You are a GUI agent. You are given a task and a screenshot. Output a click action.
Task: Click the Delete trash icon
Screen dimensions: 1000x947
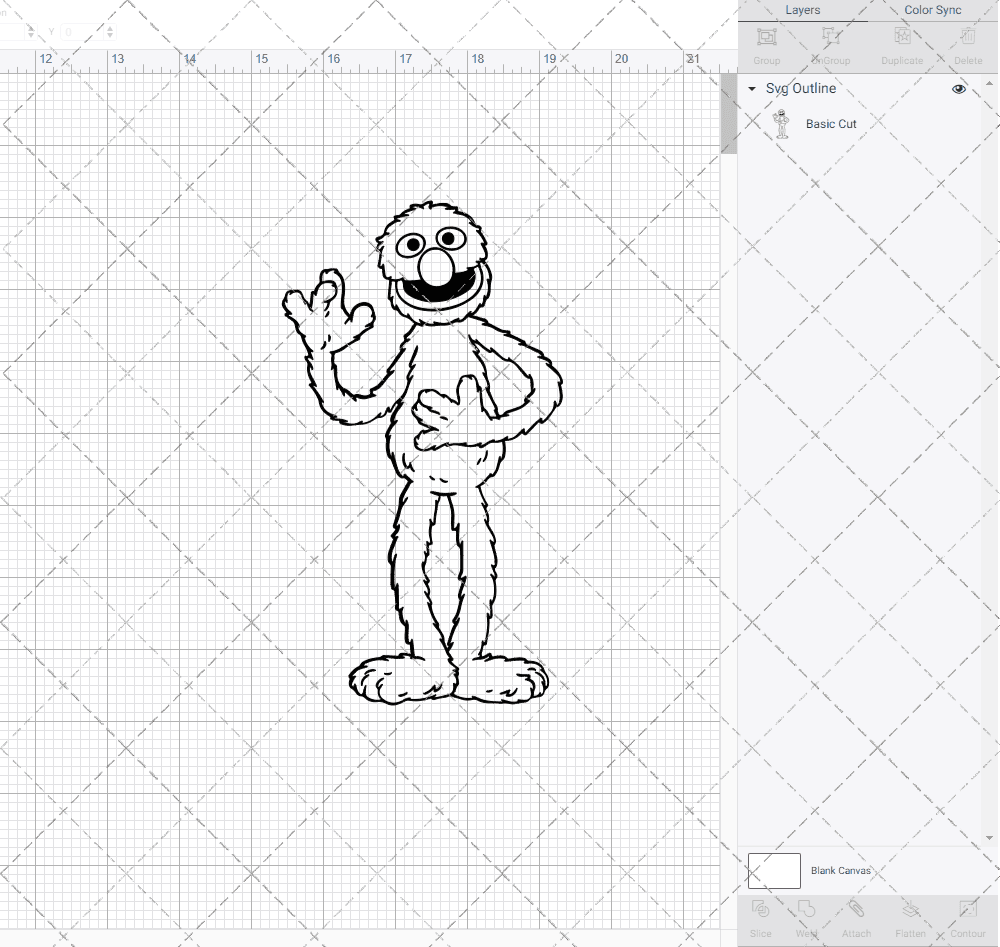click(x=968, y=37)
